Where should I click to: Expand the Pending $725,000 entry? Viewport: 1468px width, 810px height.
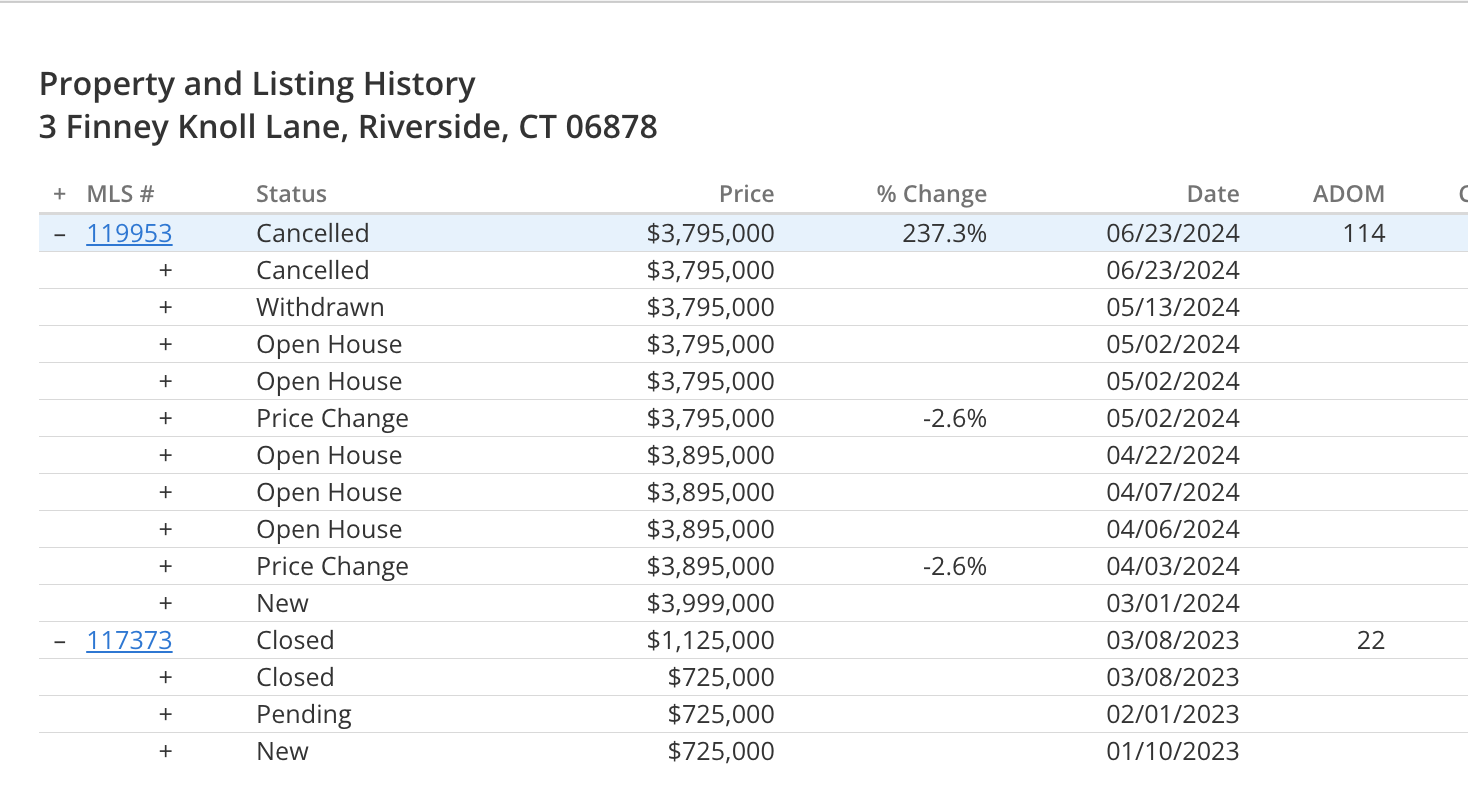pos(166,714)
